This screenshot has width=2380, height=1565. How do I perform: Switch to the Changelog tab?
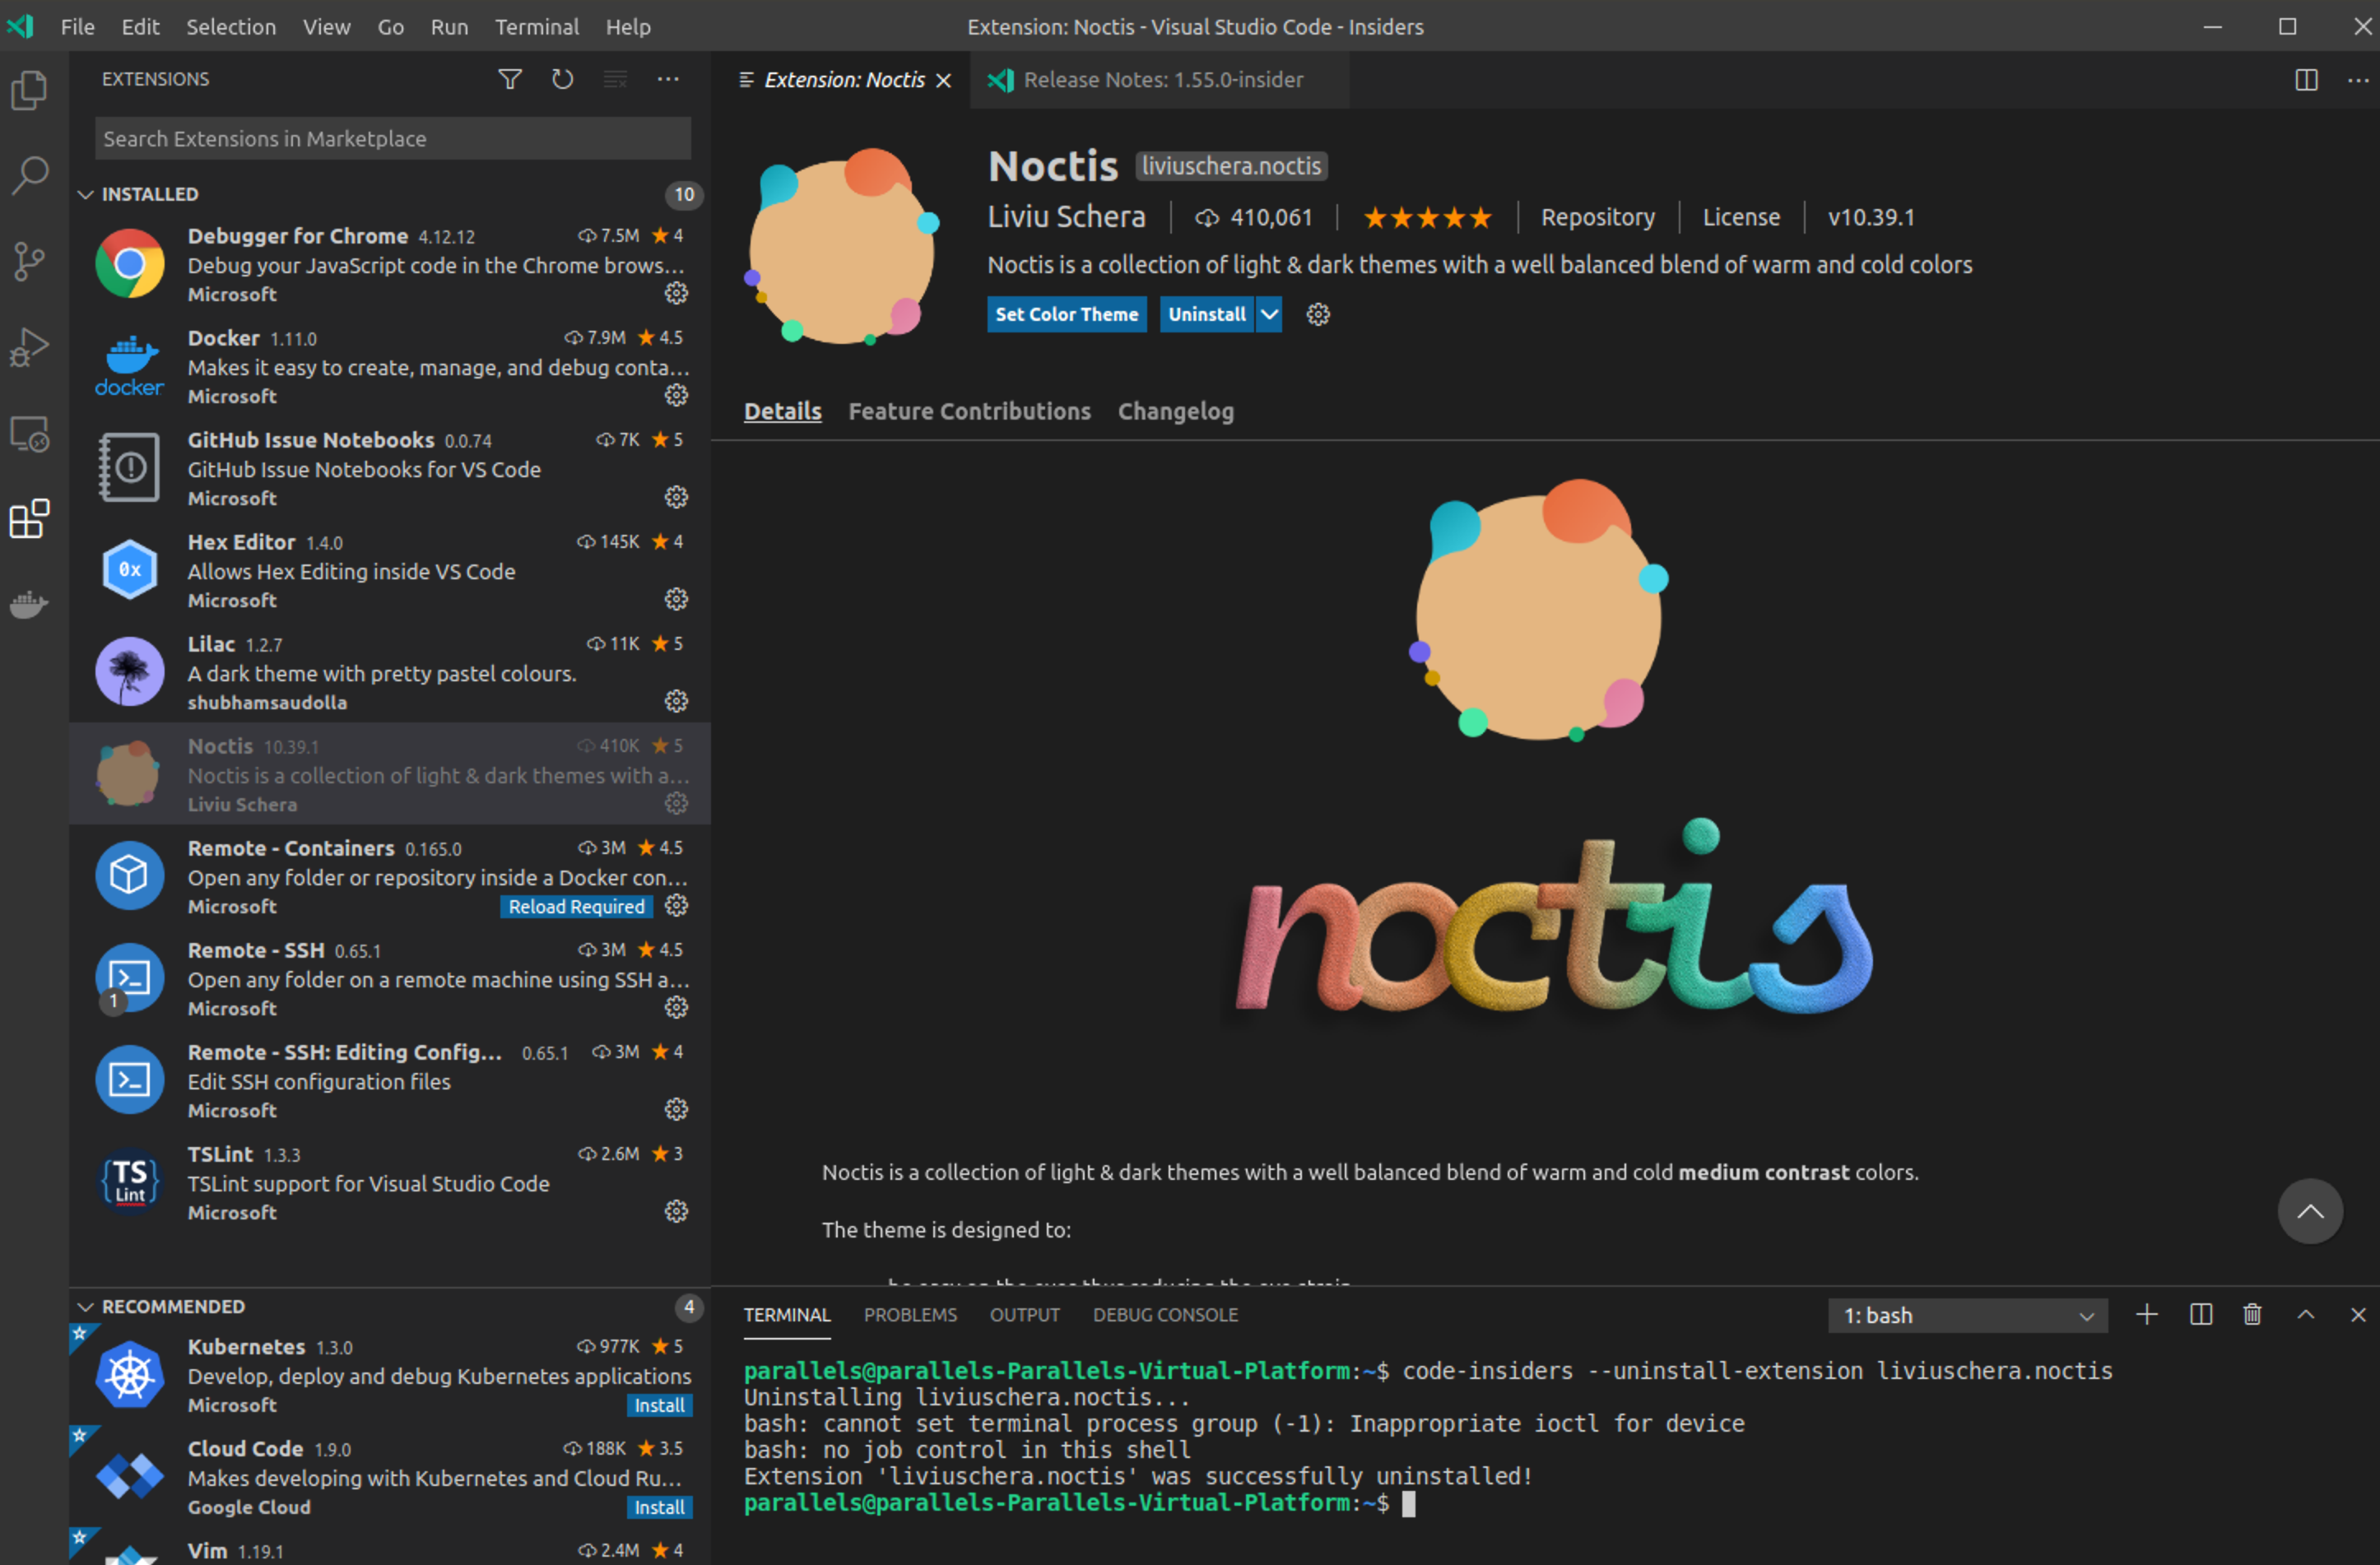click(1175, 411)
